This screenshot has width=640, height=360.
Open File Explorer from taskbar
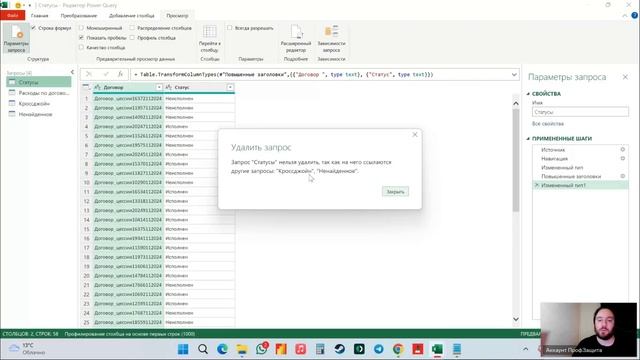[x=242, y=349]
